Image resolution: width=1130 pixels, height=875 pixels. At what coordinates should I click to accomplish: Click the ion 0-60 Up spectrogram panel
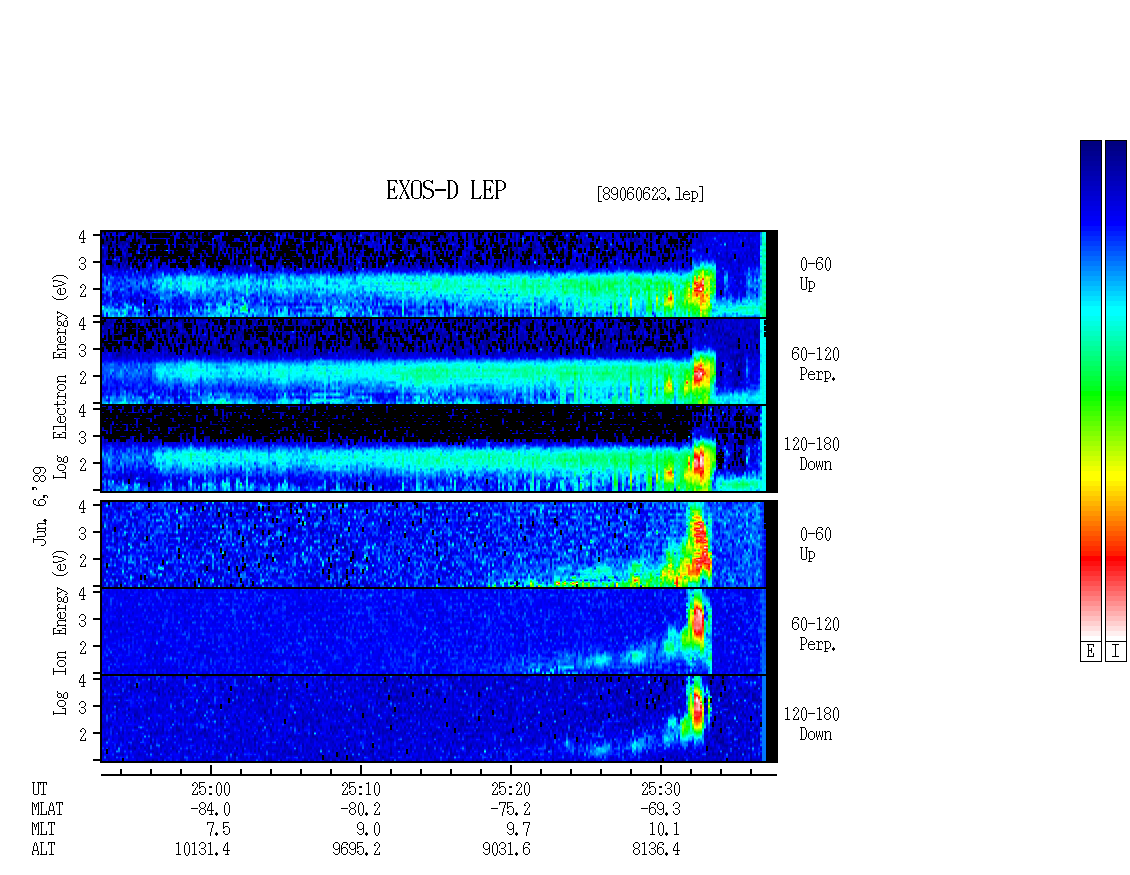[439, 544]
